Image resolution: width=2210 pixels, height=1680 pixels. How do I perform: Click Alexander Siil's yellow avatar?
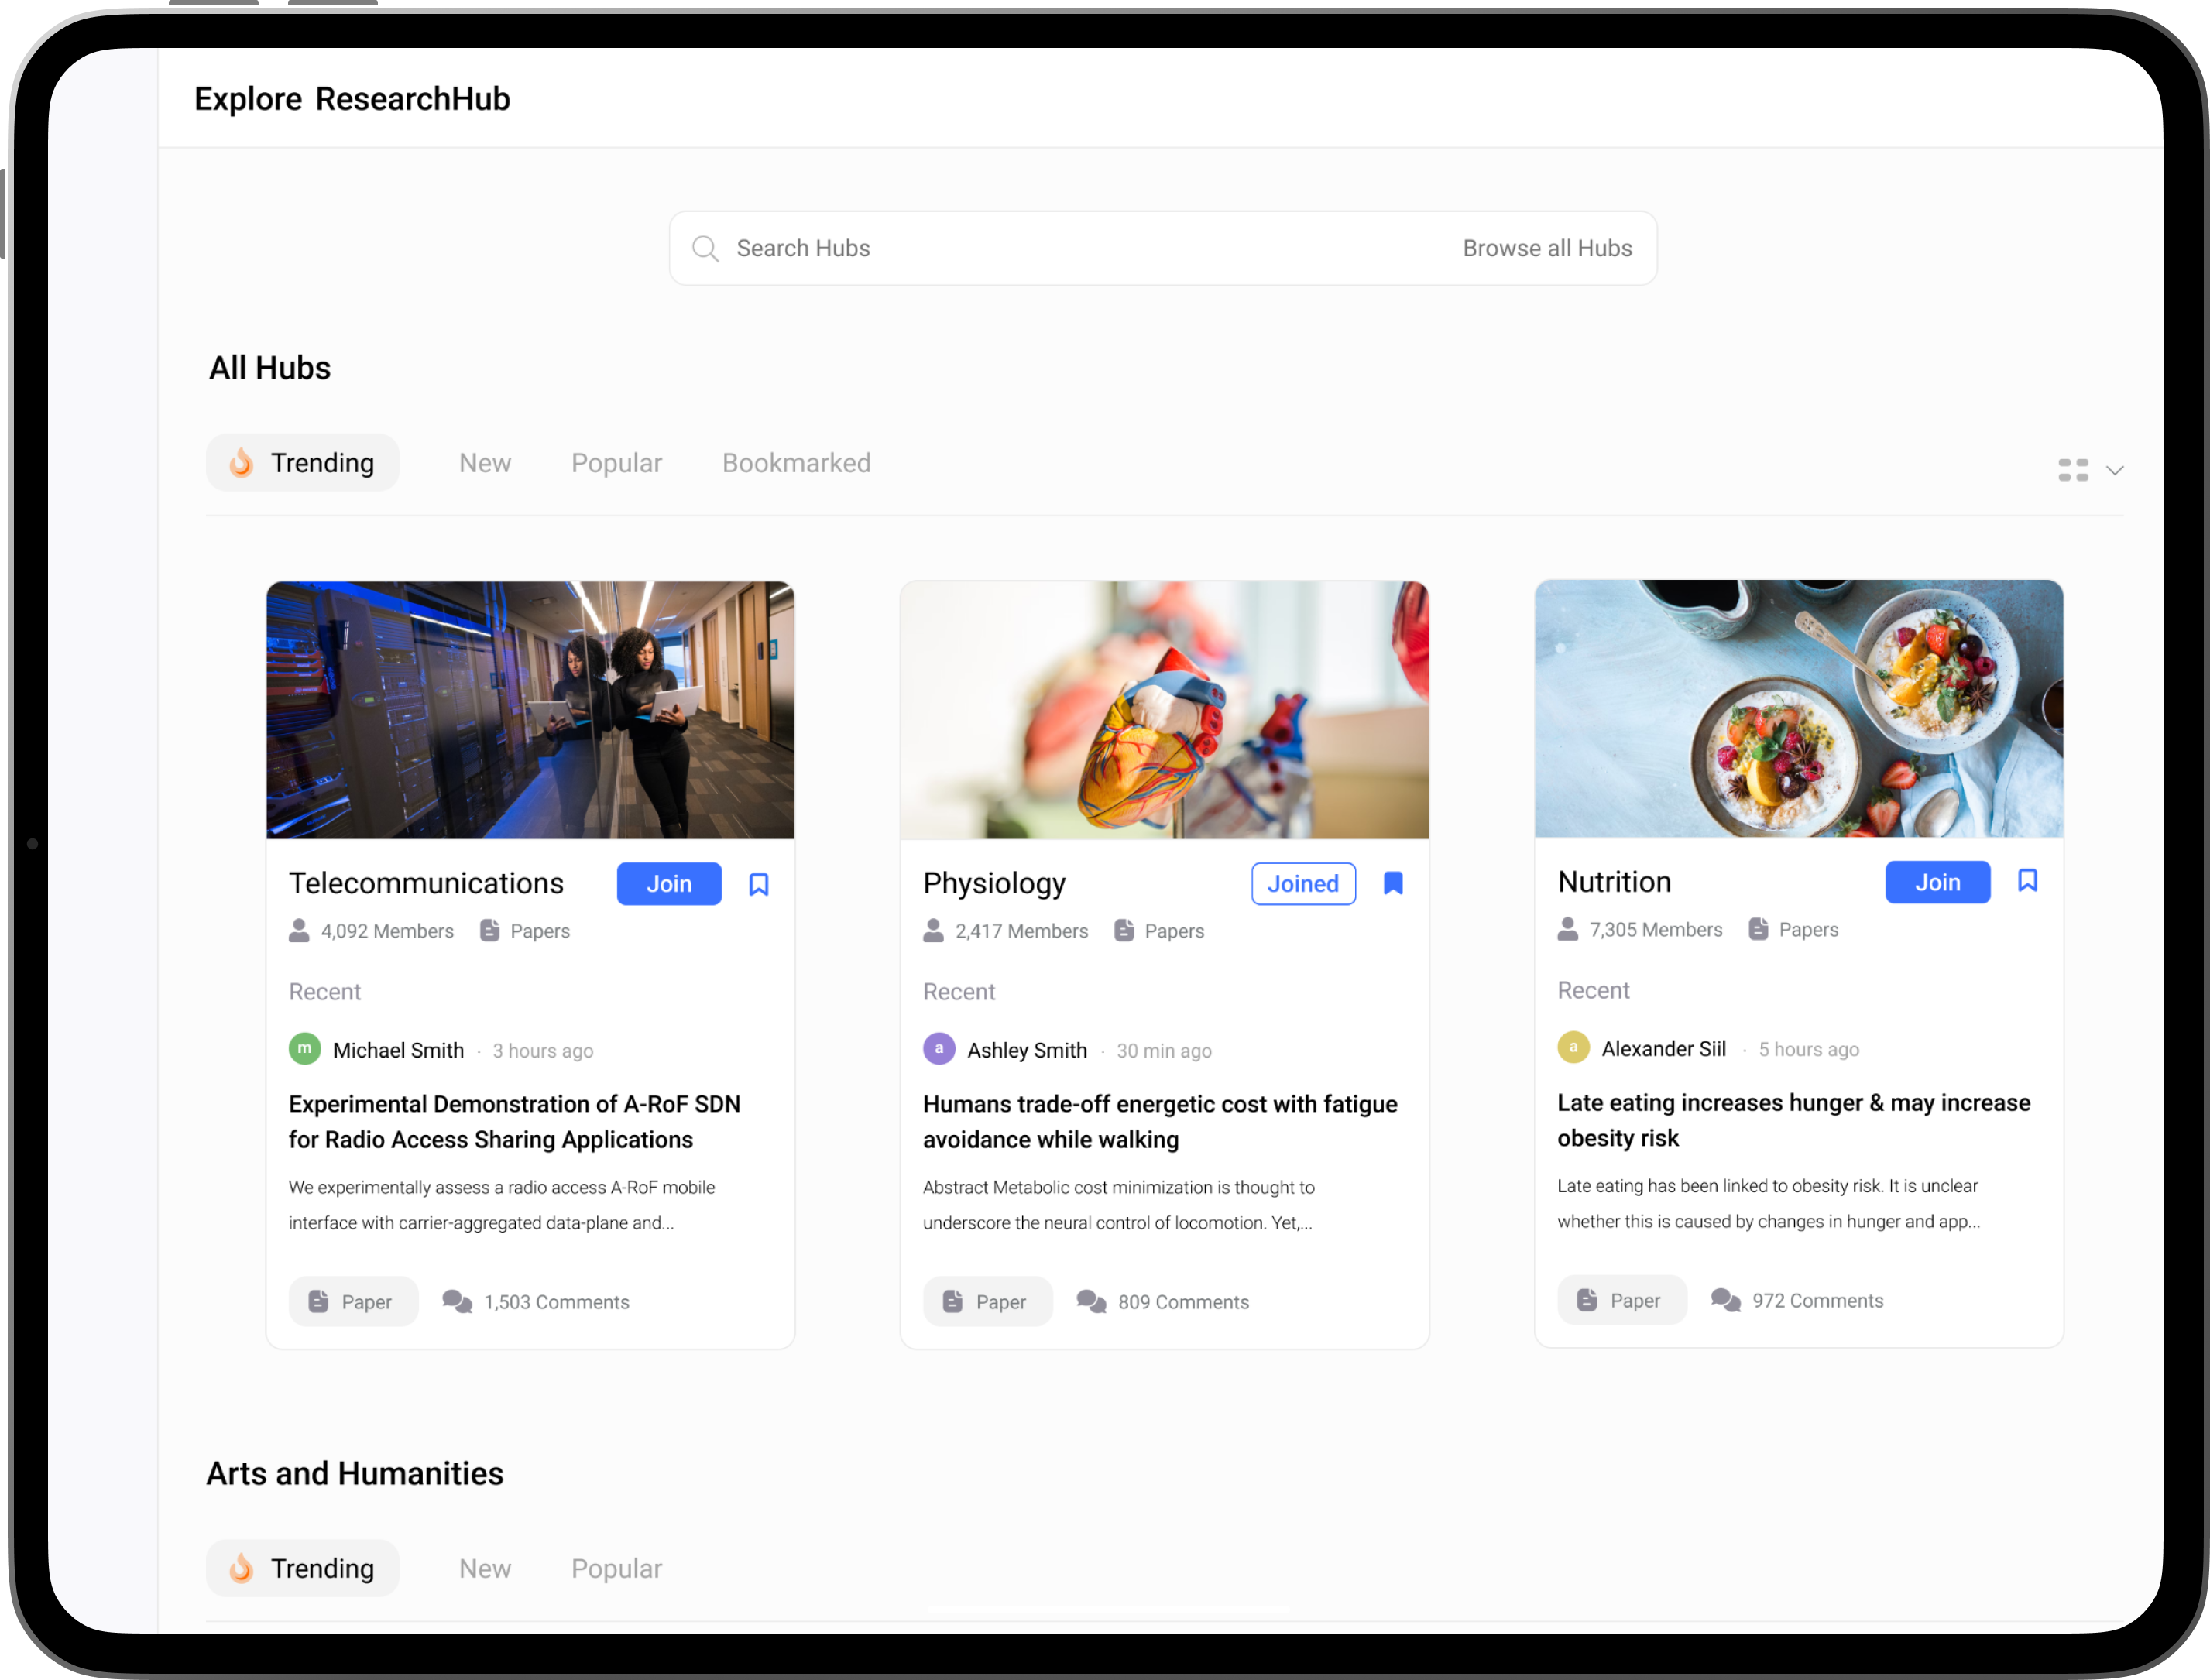[1573, 1047]
